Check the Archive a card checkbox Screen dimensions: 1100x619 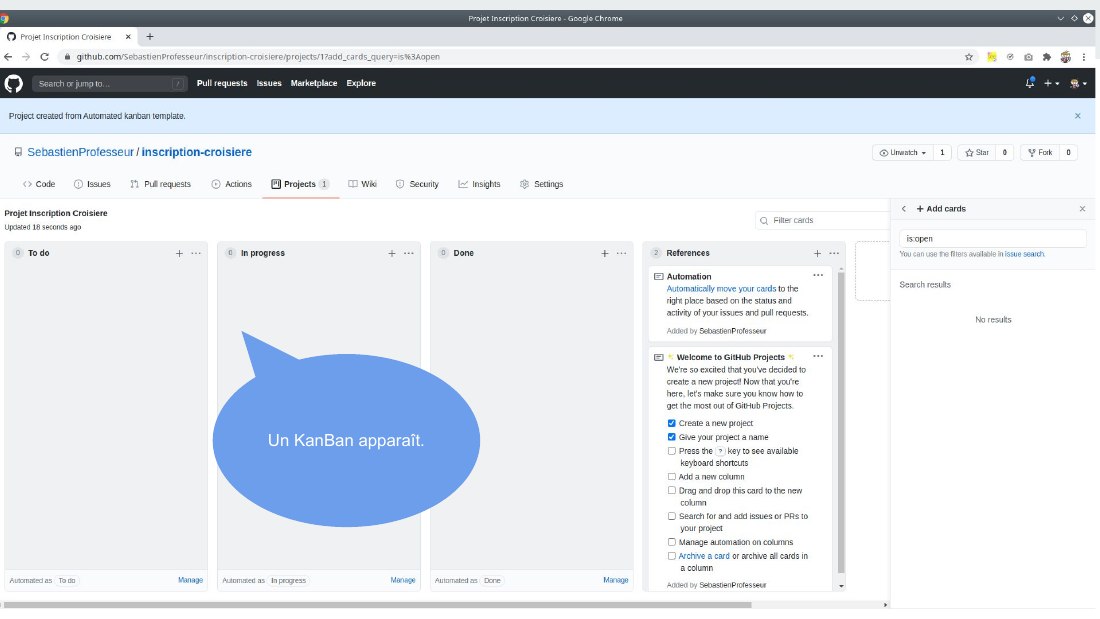pyautogui.click(x=671, y=556)
